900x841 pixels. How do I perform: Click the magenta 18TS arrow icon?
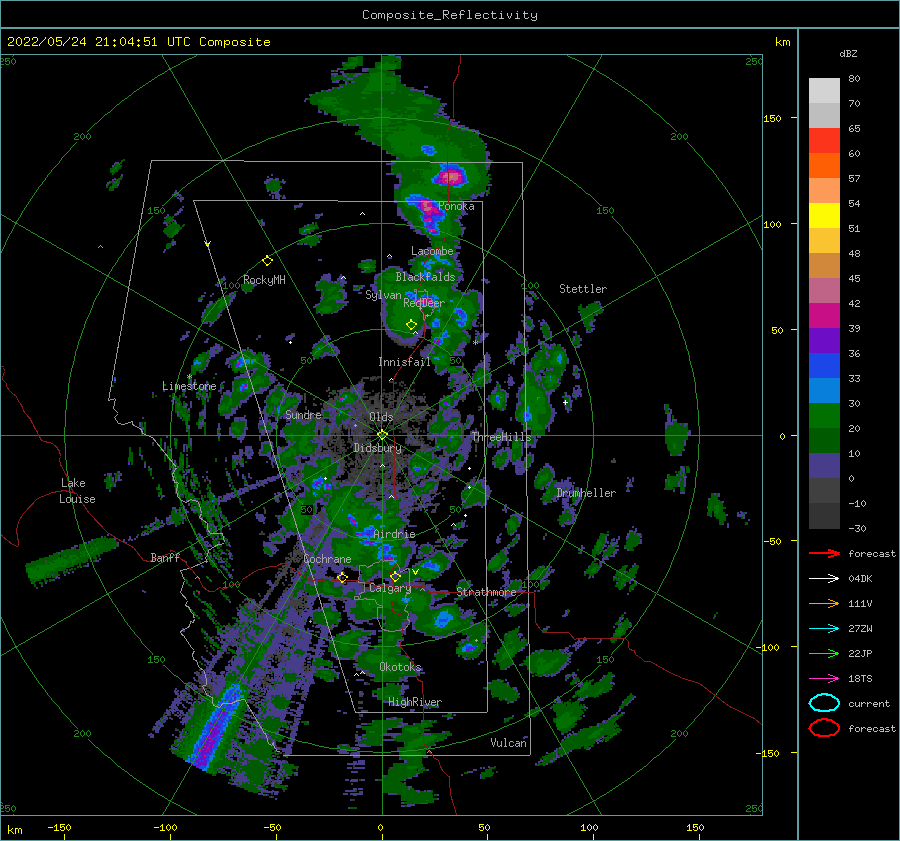point(824,679)
